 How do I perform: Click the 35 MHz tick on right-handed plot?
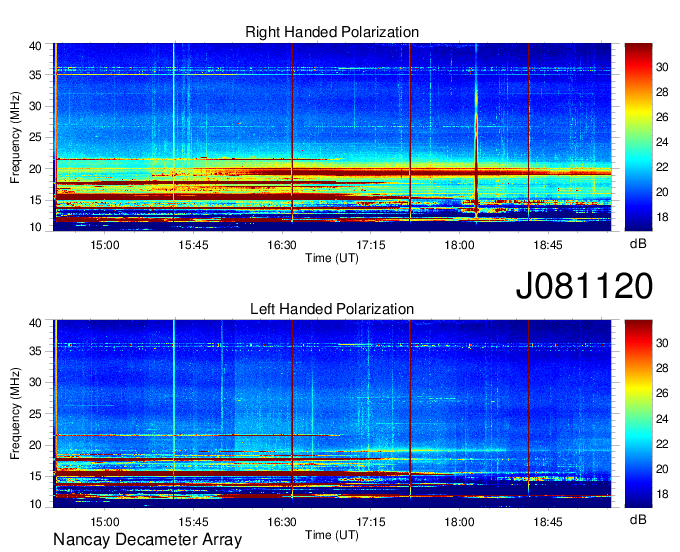coord(36,75)
